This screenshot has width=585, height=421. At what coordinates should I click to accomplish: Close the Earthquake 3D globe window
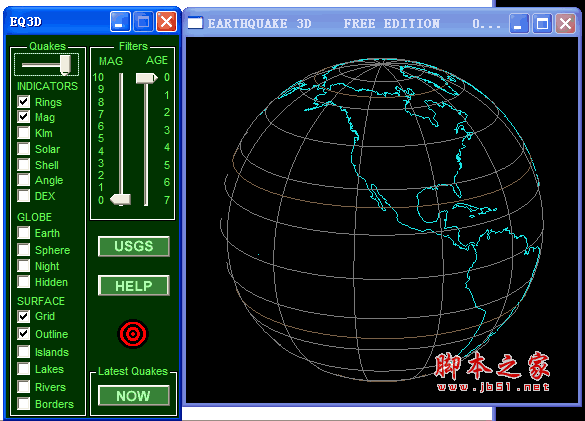point(565,24)
